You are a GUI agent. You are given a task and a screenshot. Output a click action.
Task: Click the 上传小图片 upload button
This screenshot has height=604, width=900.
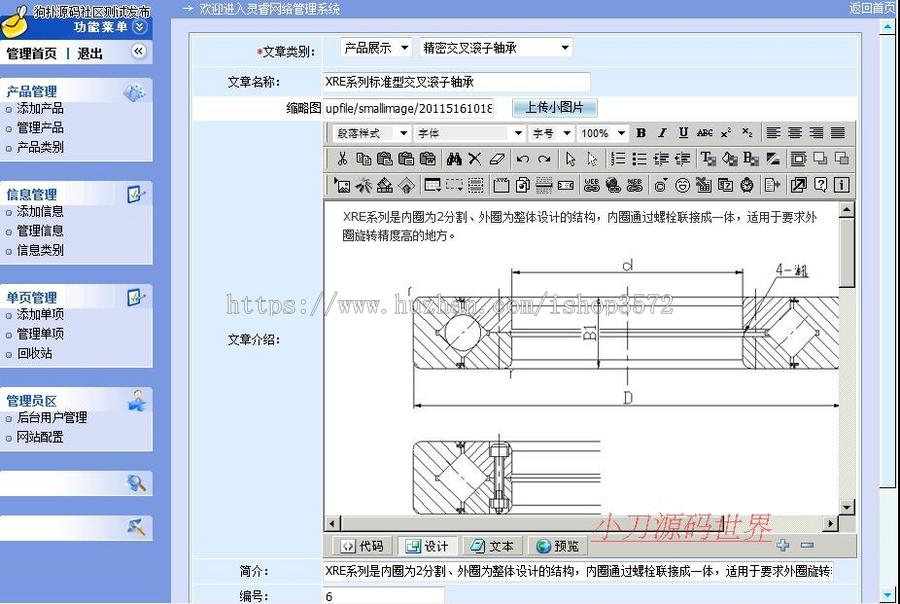[554, 107]
